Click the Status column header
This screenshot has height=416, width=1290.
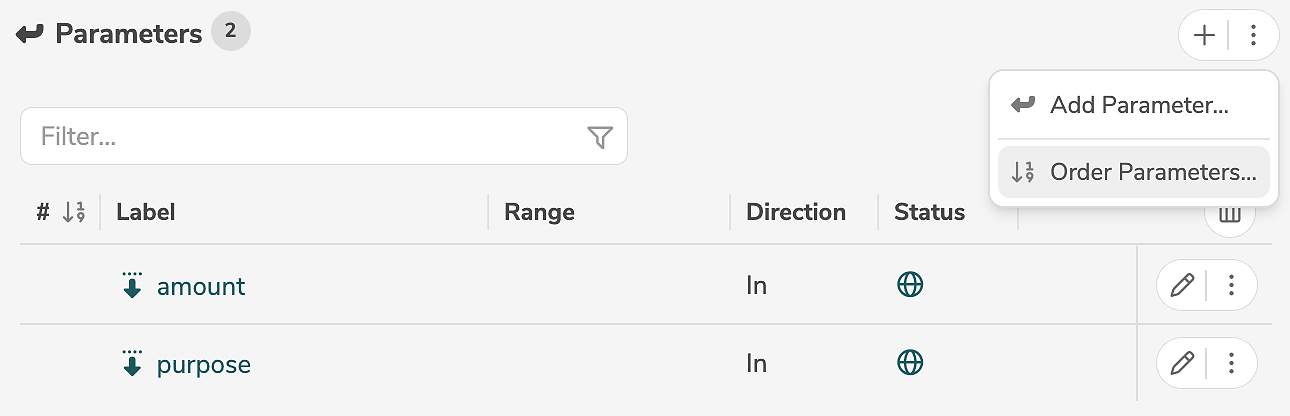click(x=929, y=212)
